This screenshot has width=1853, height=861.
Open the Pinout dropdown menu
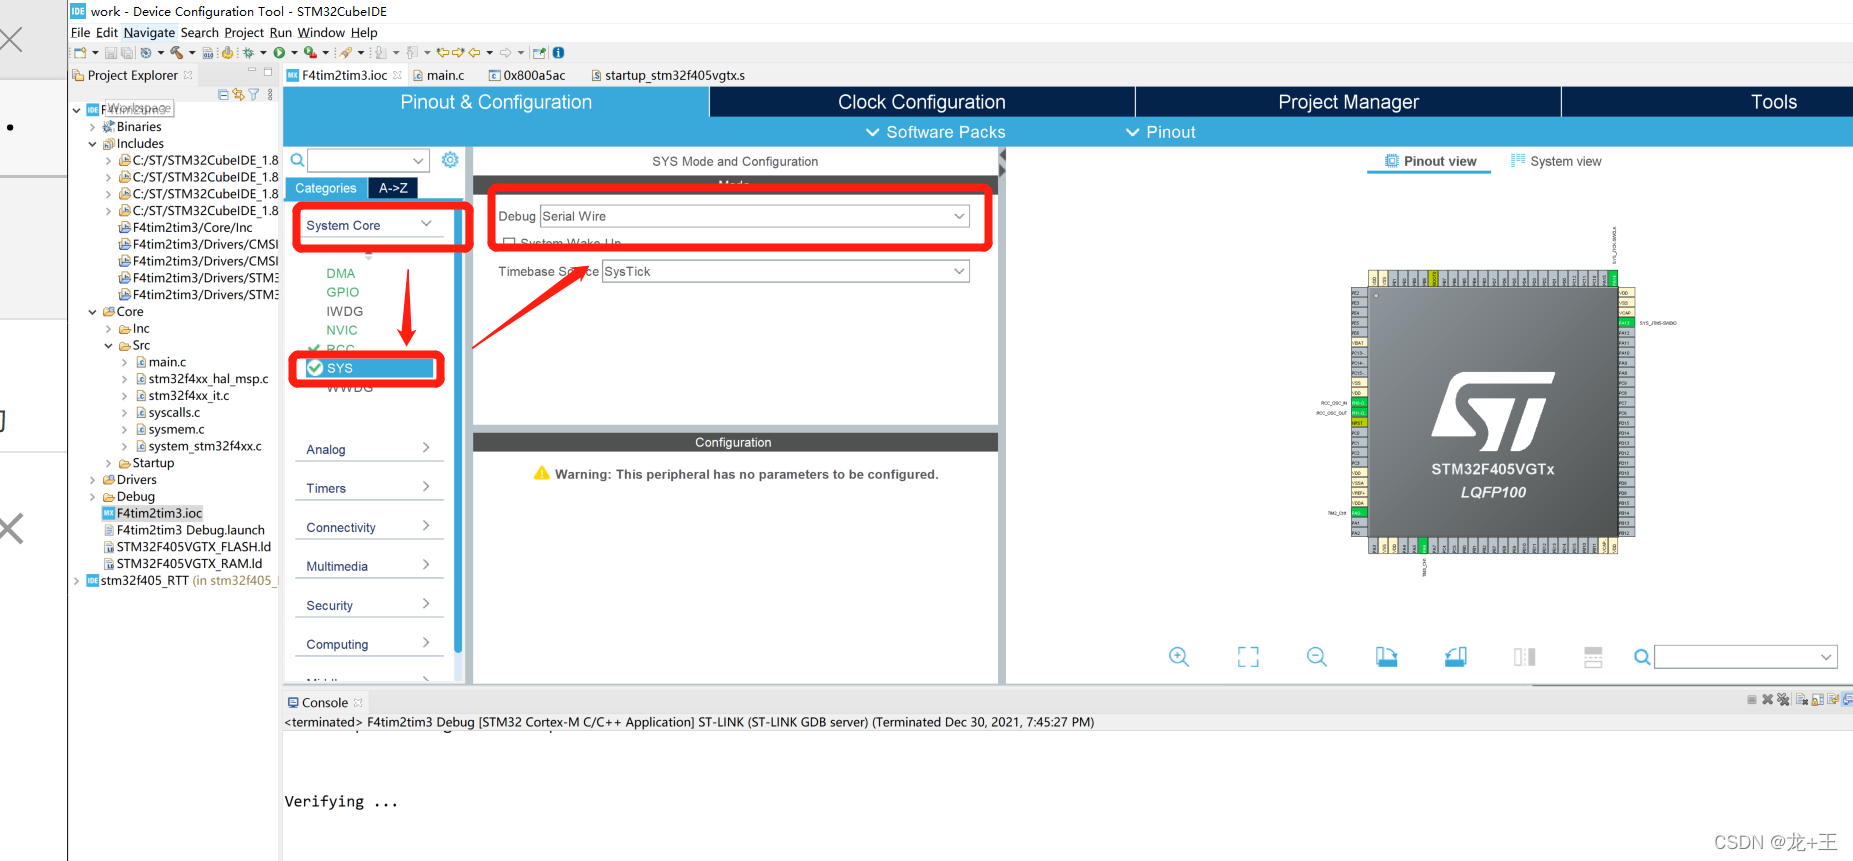click(x=1160, y=132)
